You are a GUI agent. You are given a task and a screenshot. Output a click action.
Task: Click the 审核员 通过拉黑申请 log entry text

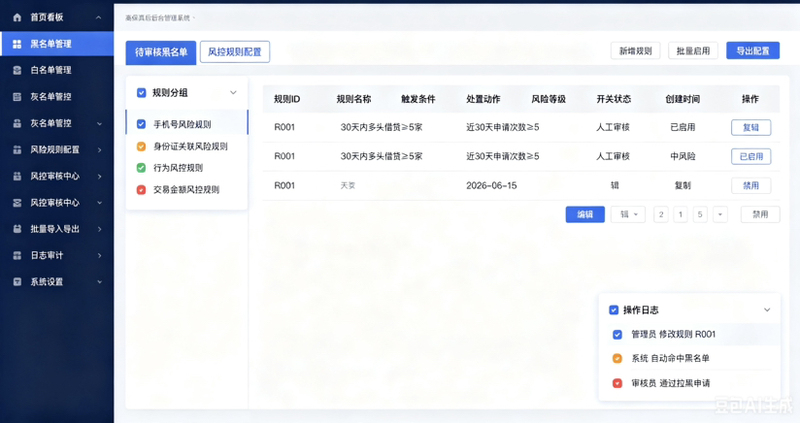pyautogui.click(x=670, y=383)
